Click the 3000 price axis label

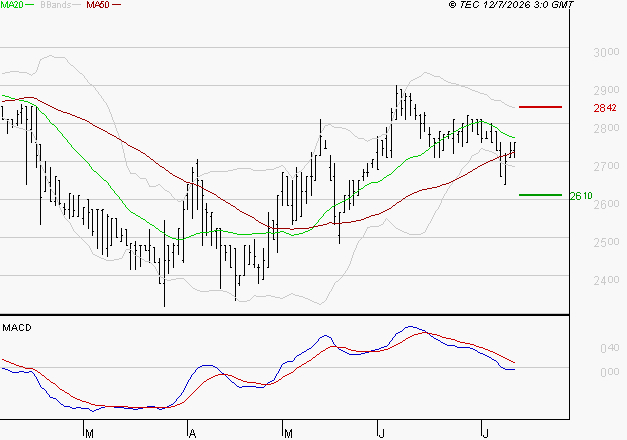click(x=606, y=52)
